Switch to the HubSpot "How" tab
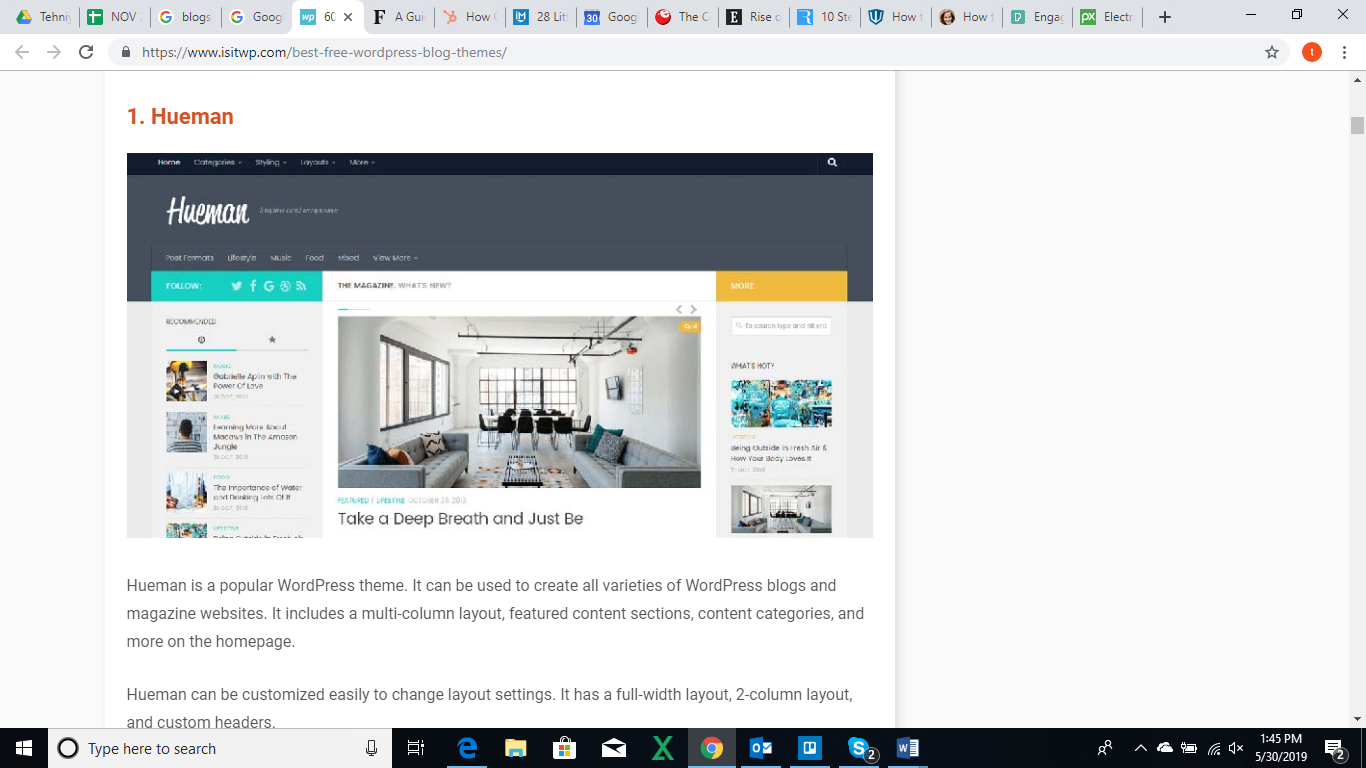Viewport: 1366px width, 768px height. click(470, 17)
